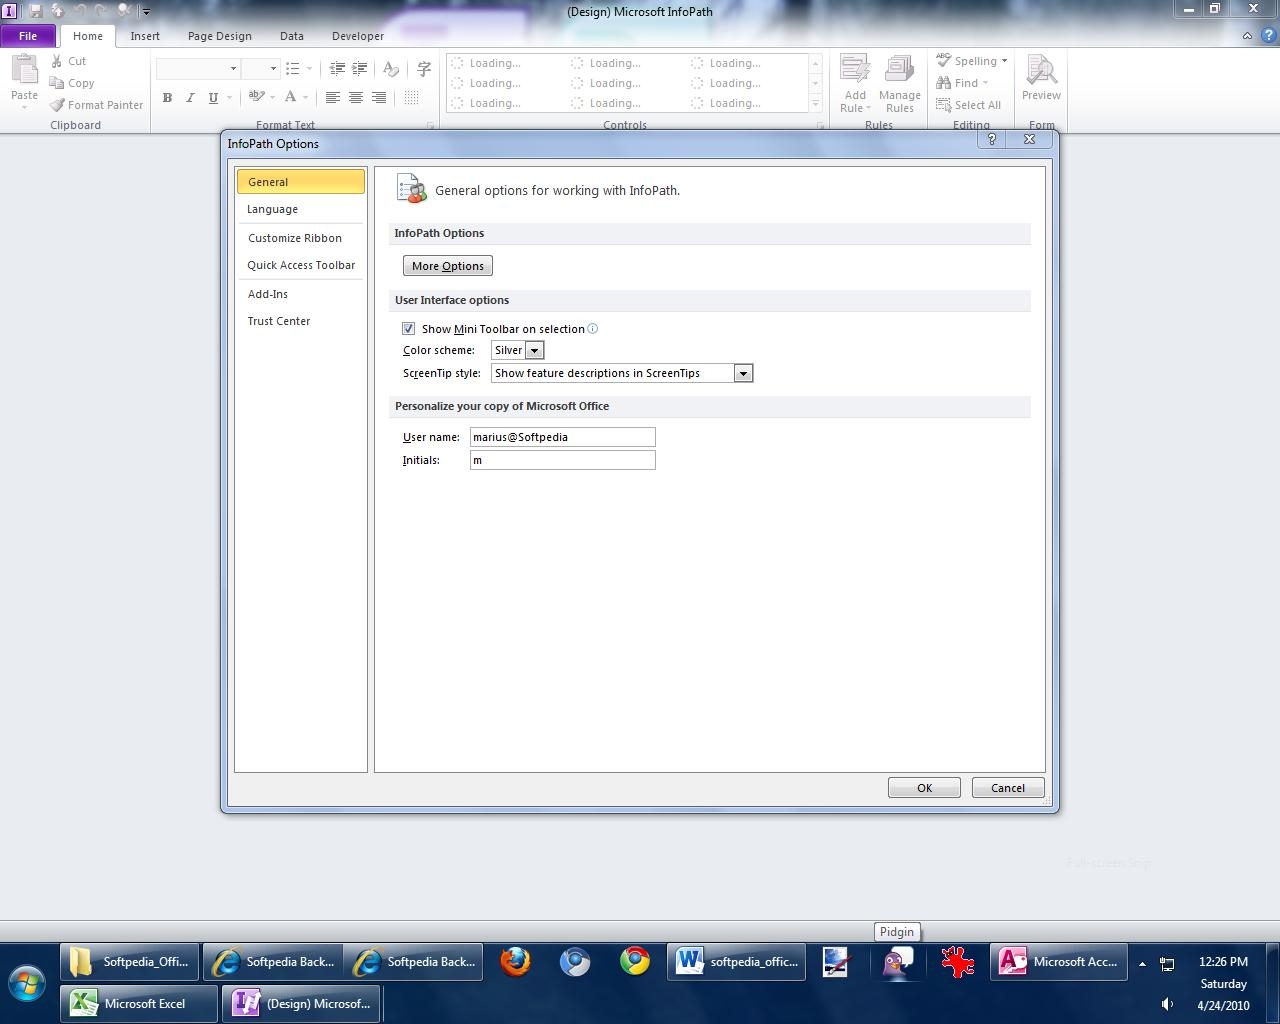Select Language in the options list
Image resolution: width=1280 pixels, height=1024 pixels.
click(x=301, y=209)
